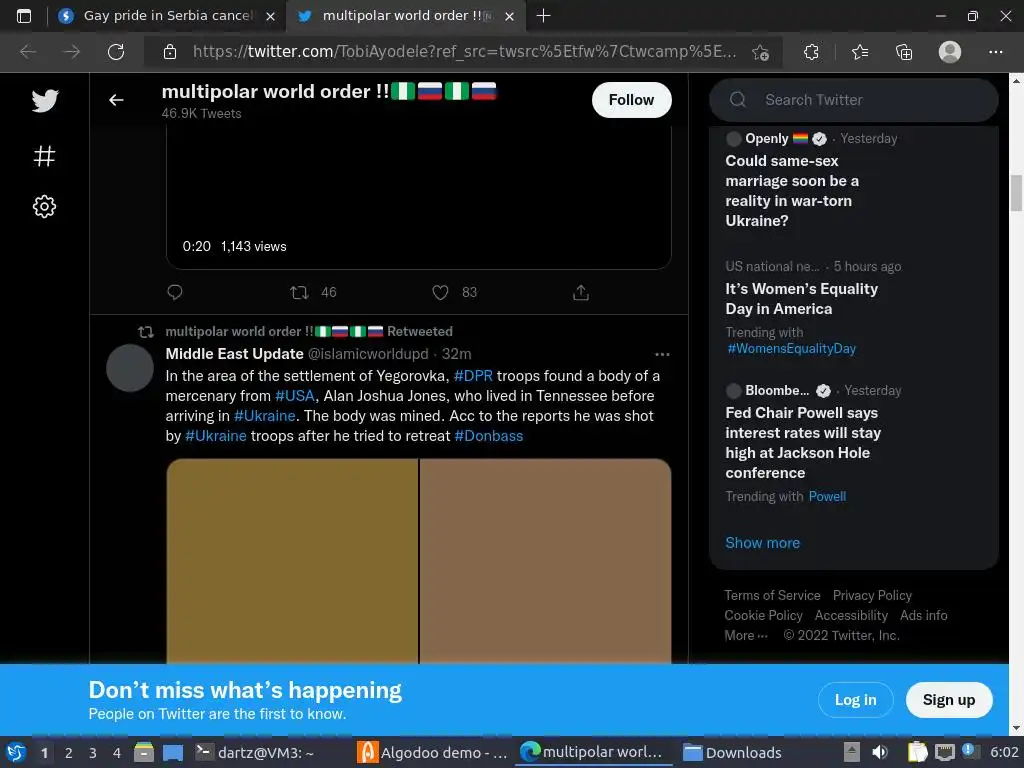Open the @islamicworldupd handle
Viewport: 1024px width, 768px height.
[368, 354]
